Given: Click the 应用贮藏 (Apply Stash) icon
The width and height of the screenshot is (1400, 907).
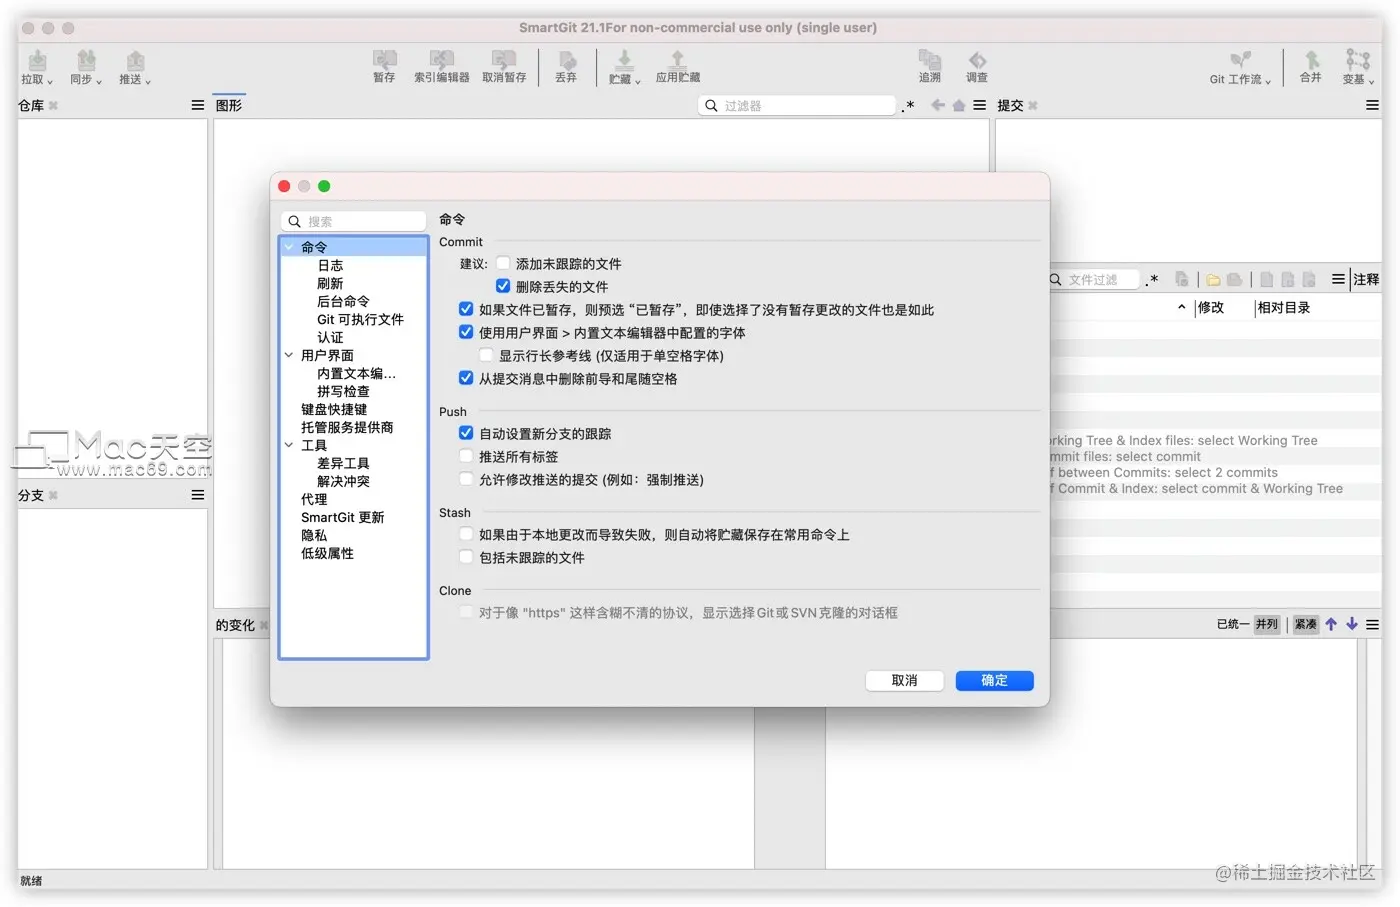Looking at the screenshot, I should click(x=677, y=60).
